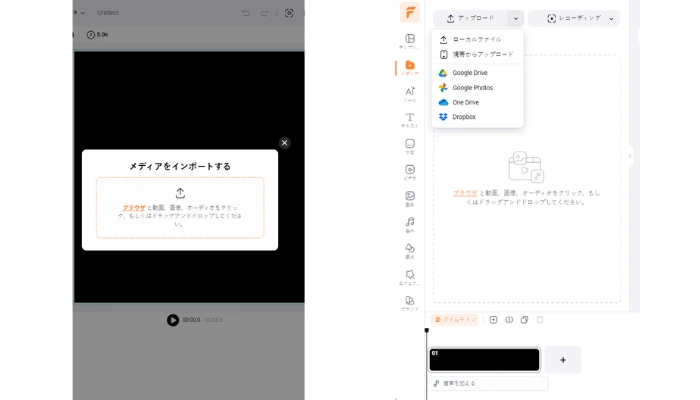
Task: Click the 00:00.0 playback time text
Action: pyautogui.click(x=191, y=320)
